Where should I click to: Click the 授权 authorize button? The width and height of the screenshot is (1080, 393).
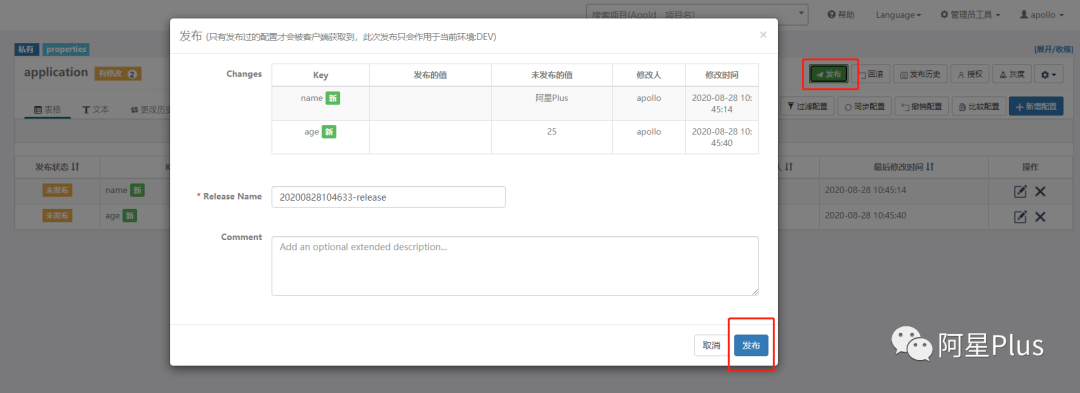coord(970,74)
